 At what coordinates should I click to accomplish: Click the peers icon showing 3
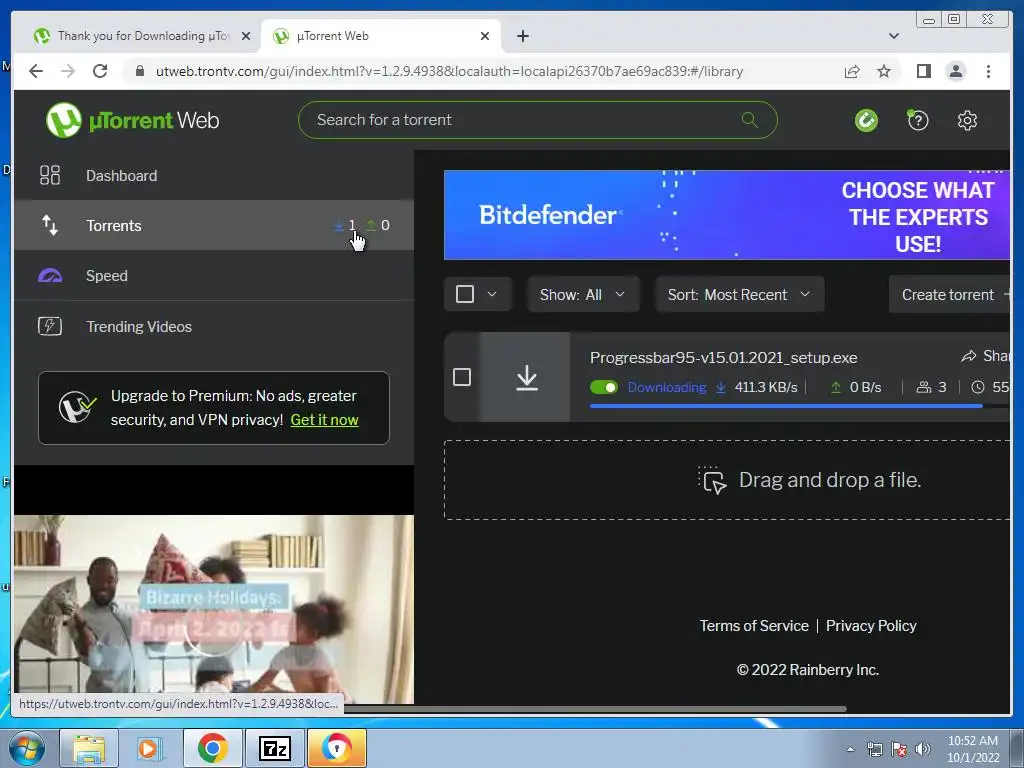pos(923,387)
